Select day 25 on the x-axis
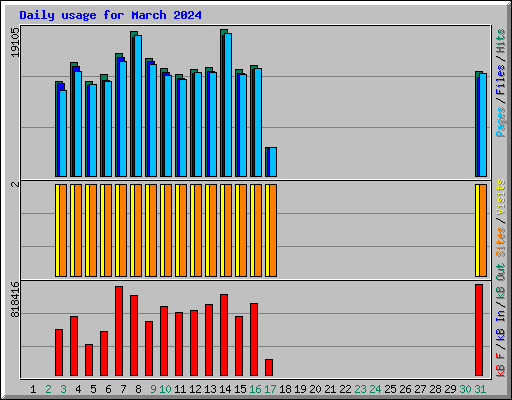 pos(390,389)
